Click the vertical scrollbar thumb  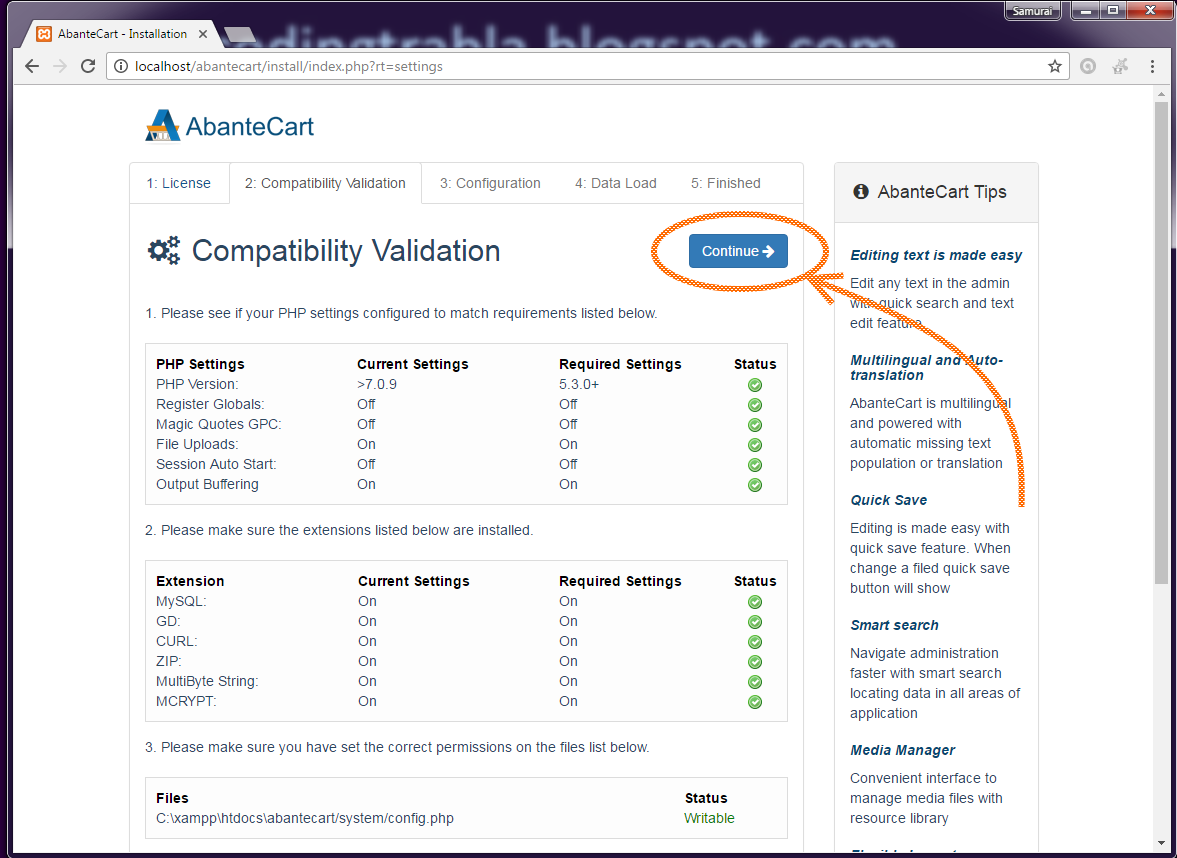click(1161, 342)
